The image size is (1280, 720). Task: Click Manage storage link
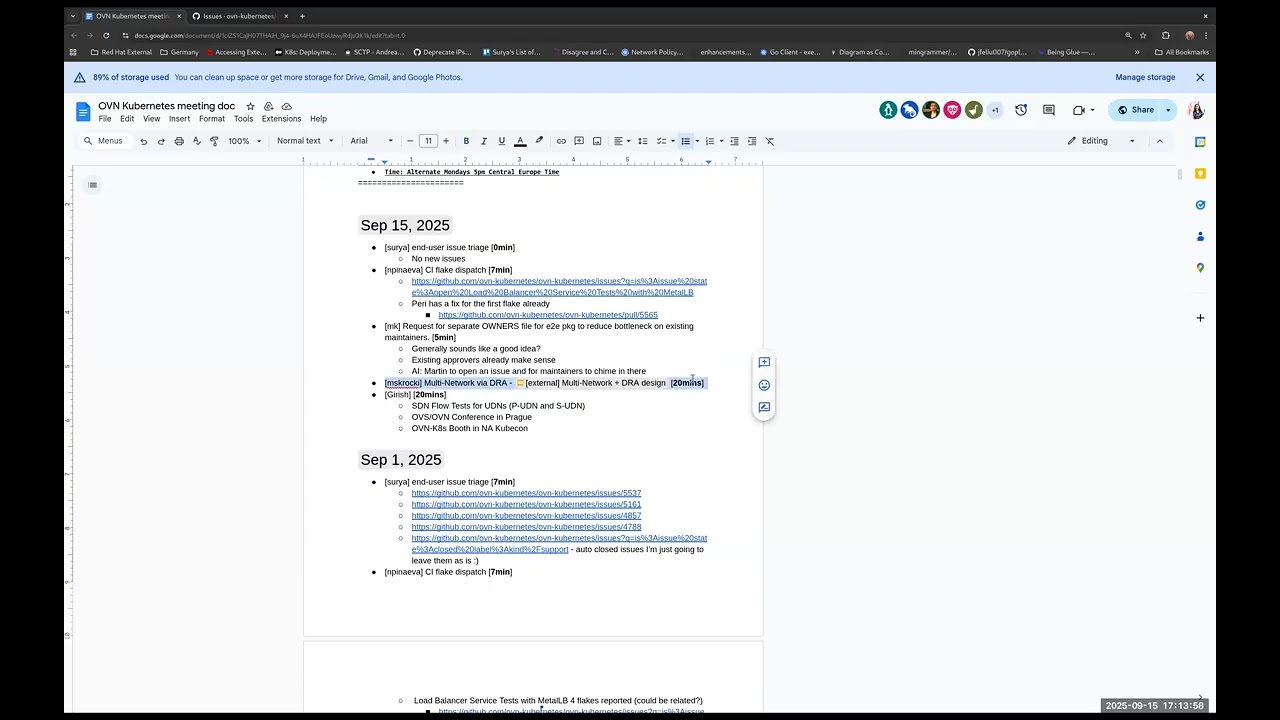click(1145, 77)
